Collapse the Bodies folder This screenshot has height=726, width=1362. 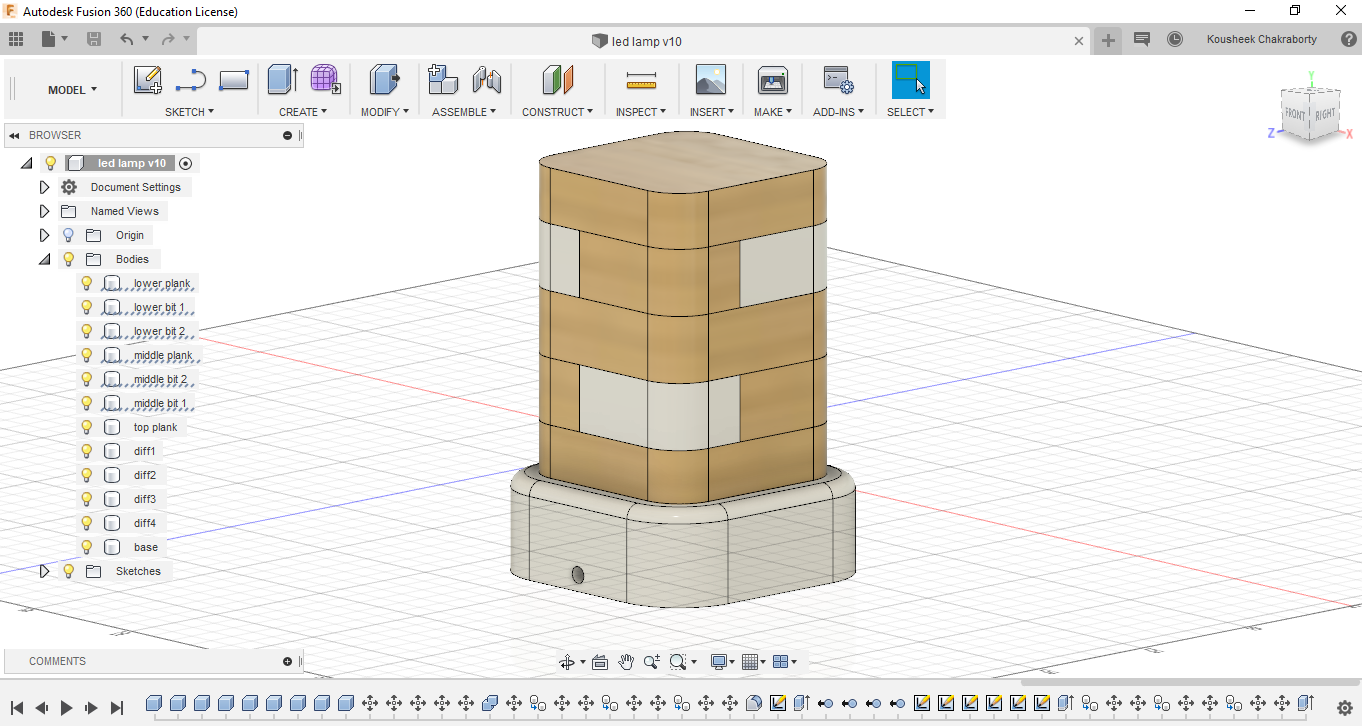pos(44,258)
